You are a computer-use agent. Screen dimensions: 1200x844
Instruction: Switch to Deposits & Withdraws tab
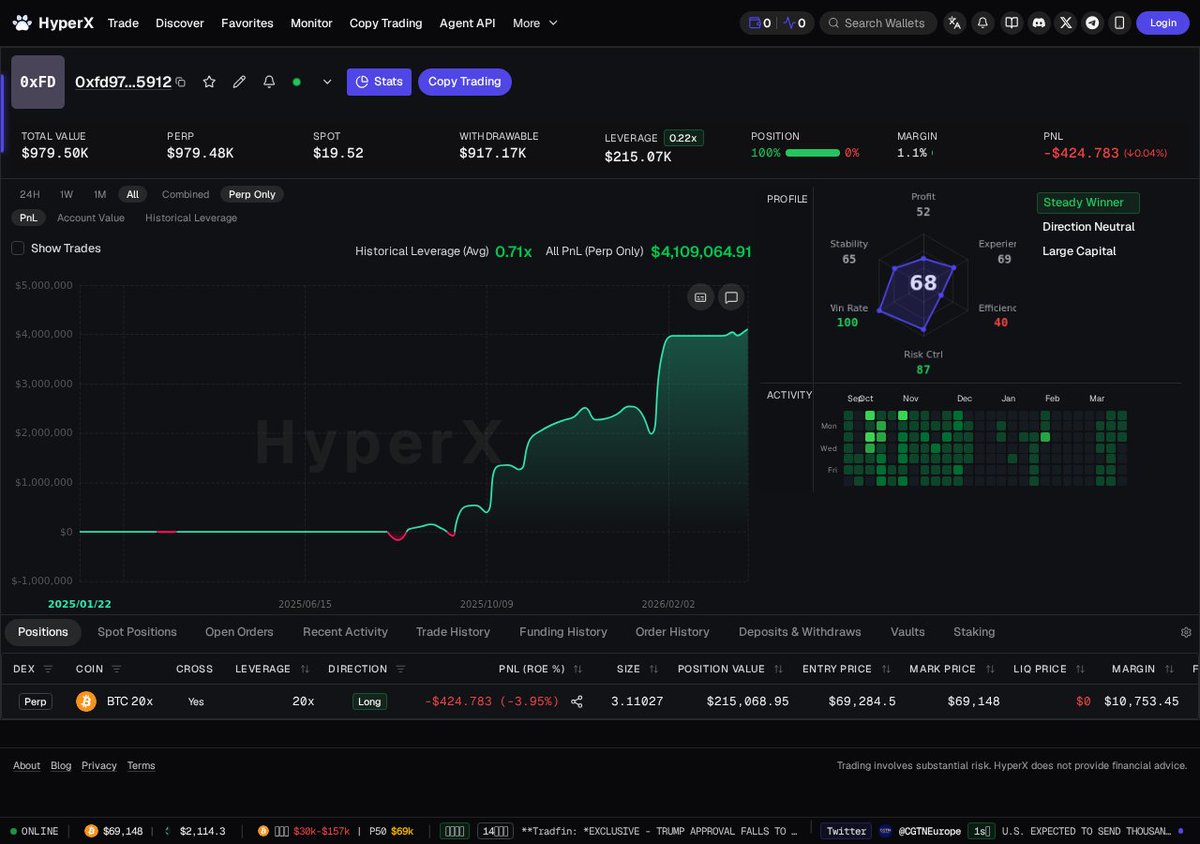800,632
